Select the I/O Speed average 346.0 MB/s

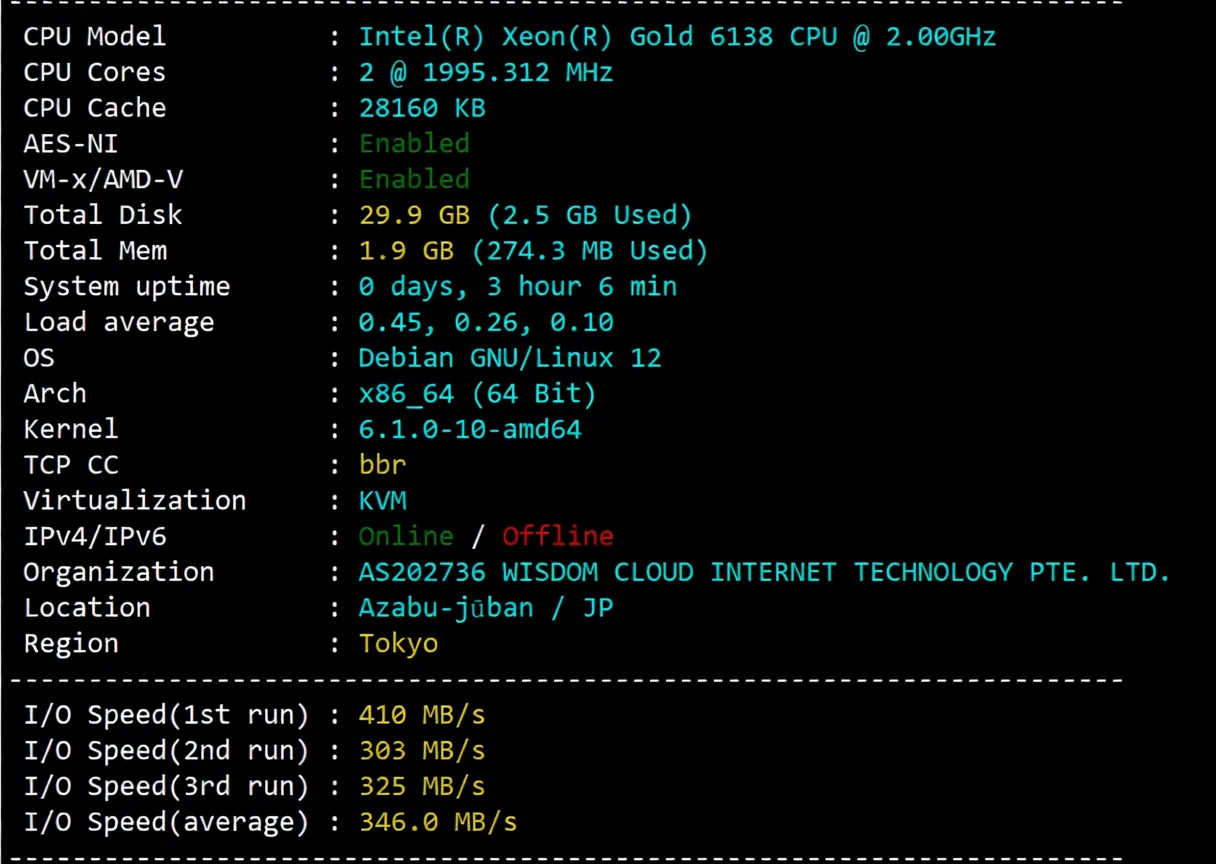coord(438,821)
